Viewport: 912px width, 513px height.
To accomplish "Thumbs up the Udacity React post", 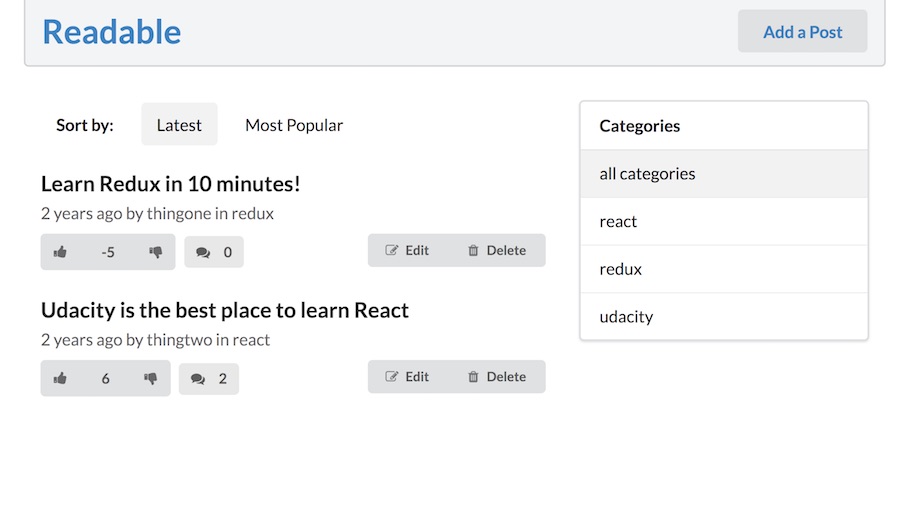I will point(60,378).
